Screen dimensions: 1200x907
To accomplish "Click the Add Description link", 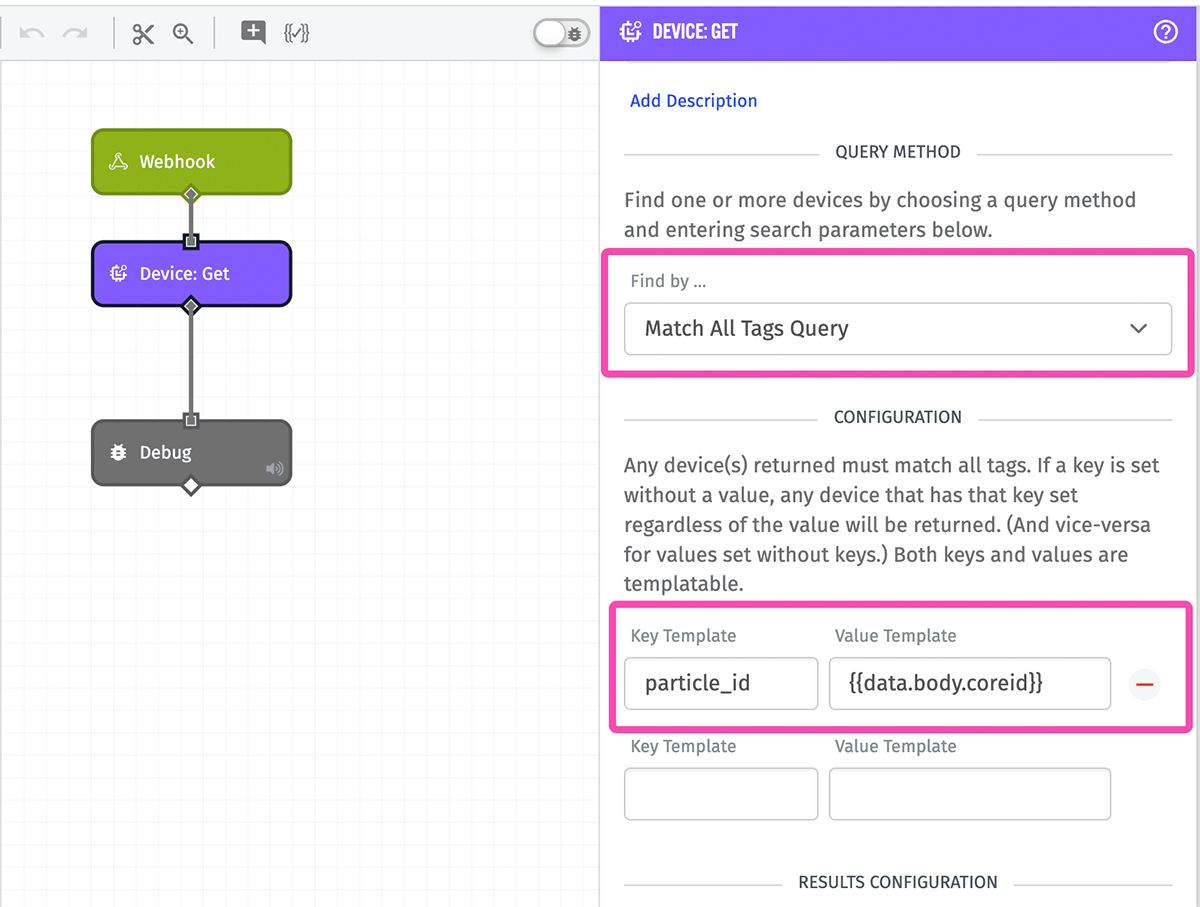I will (693, 100).
